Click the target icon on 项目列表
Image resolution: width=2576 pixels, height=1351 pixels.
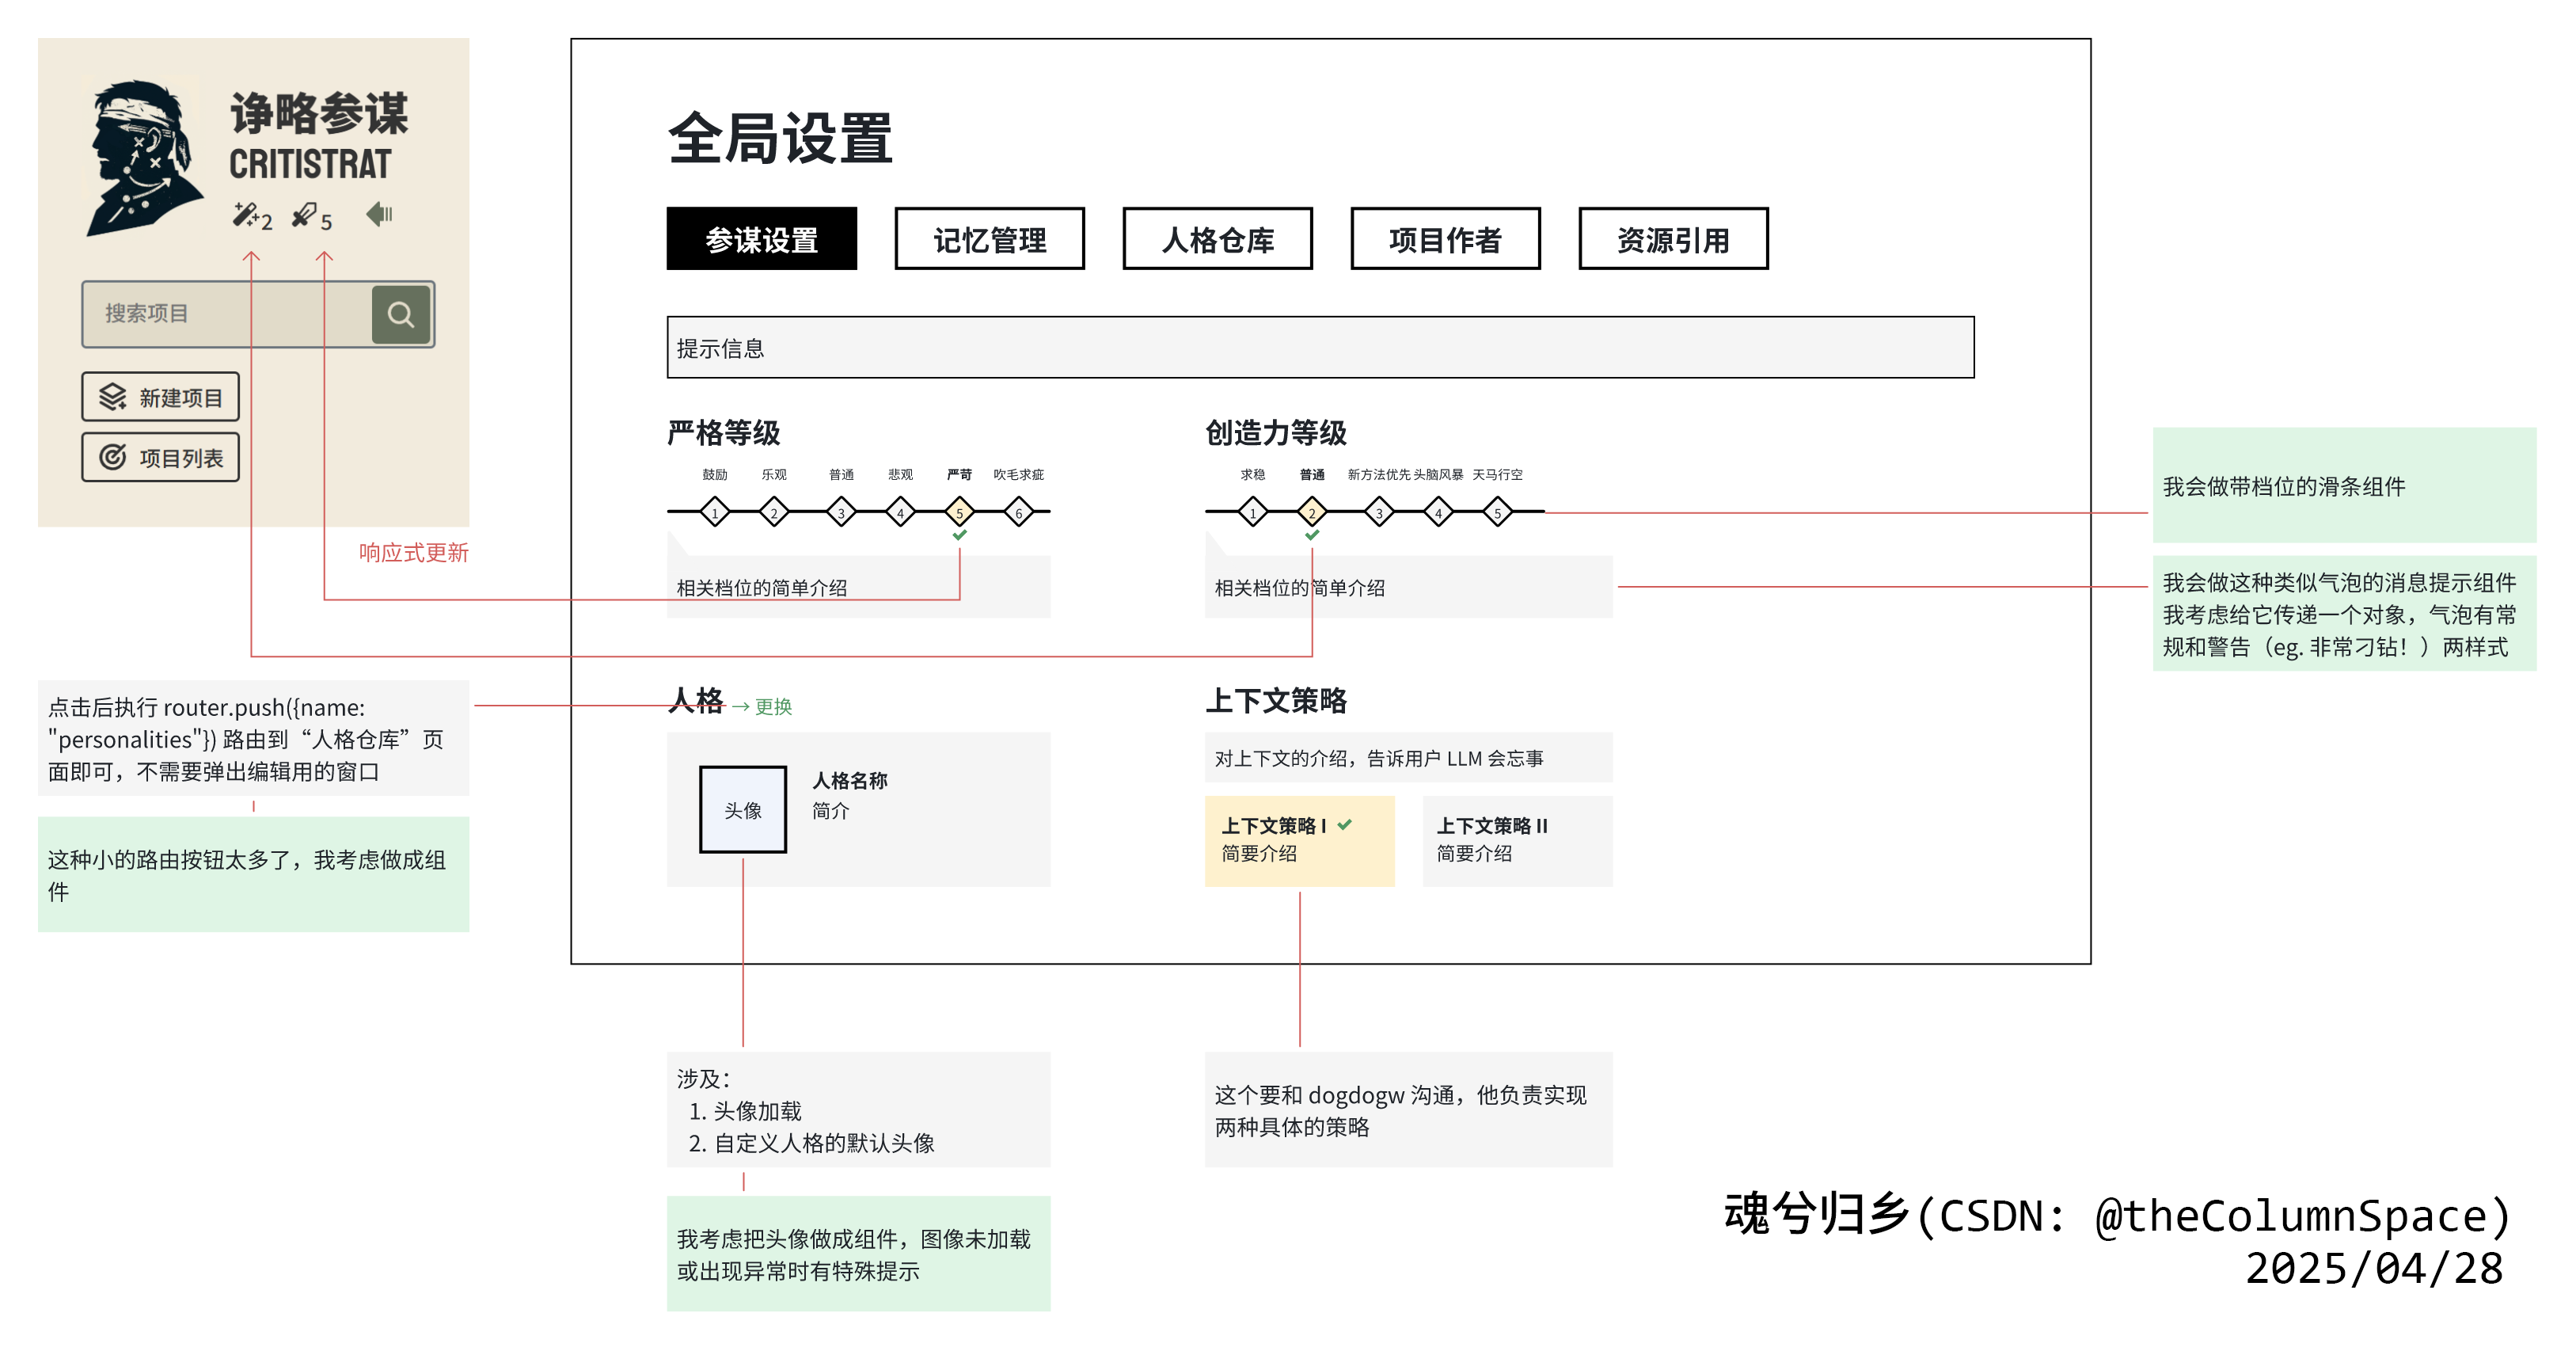click(x=110, y=457)
